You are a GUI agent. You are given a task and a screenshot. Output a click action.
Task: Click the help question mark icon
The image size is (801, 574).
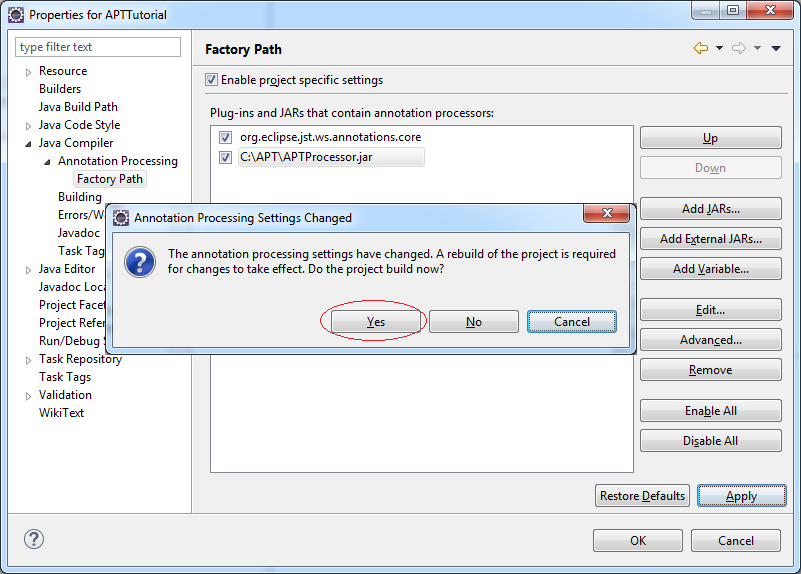(34, 539)
